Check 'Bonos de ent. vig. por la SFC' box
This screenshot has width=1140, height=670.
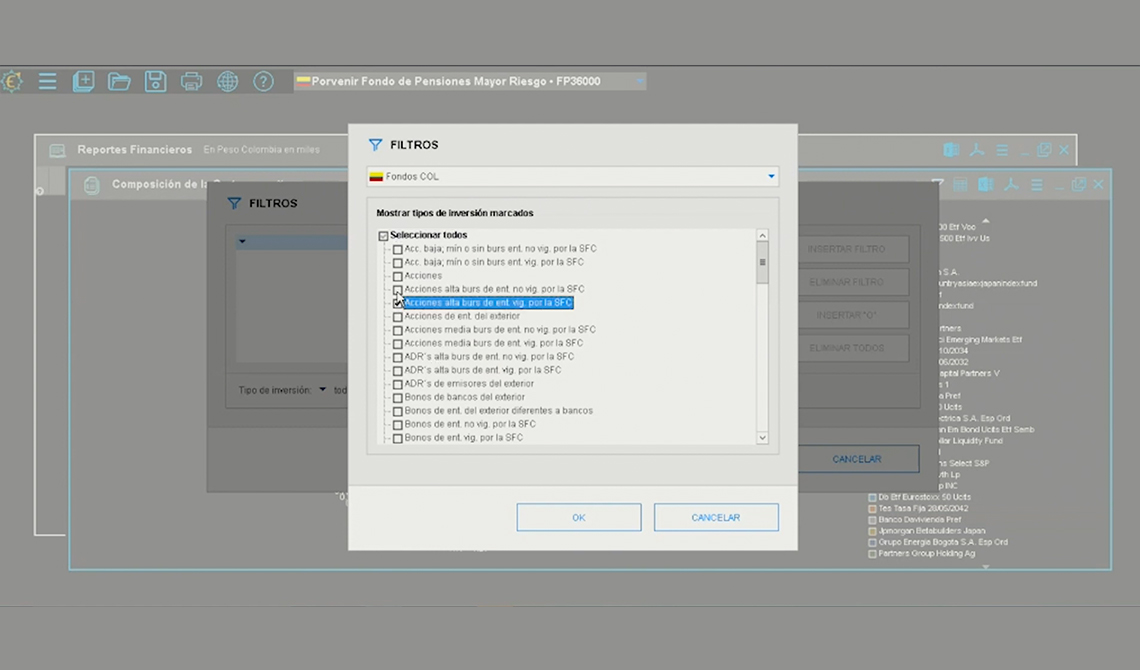398,438
